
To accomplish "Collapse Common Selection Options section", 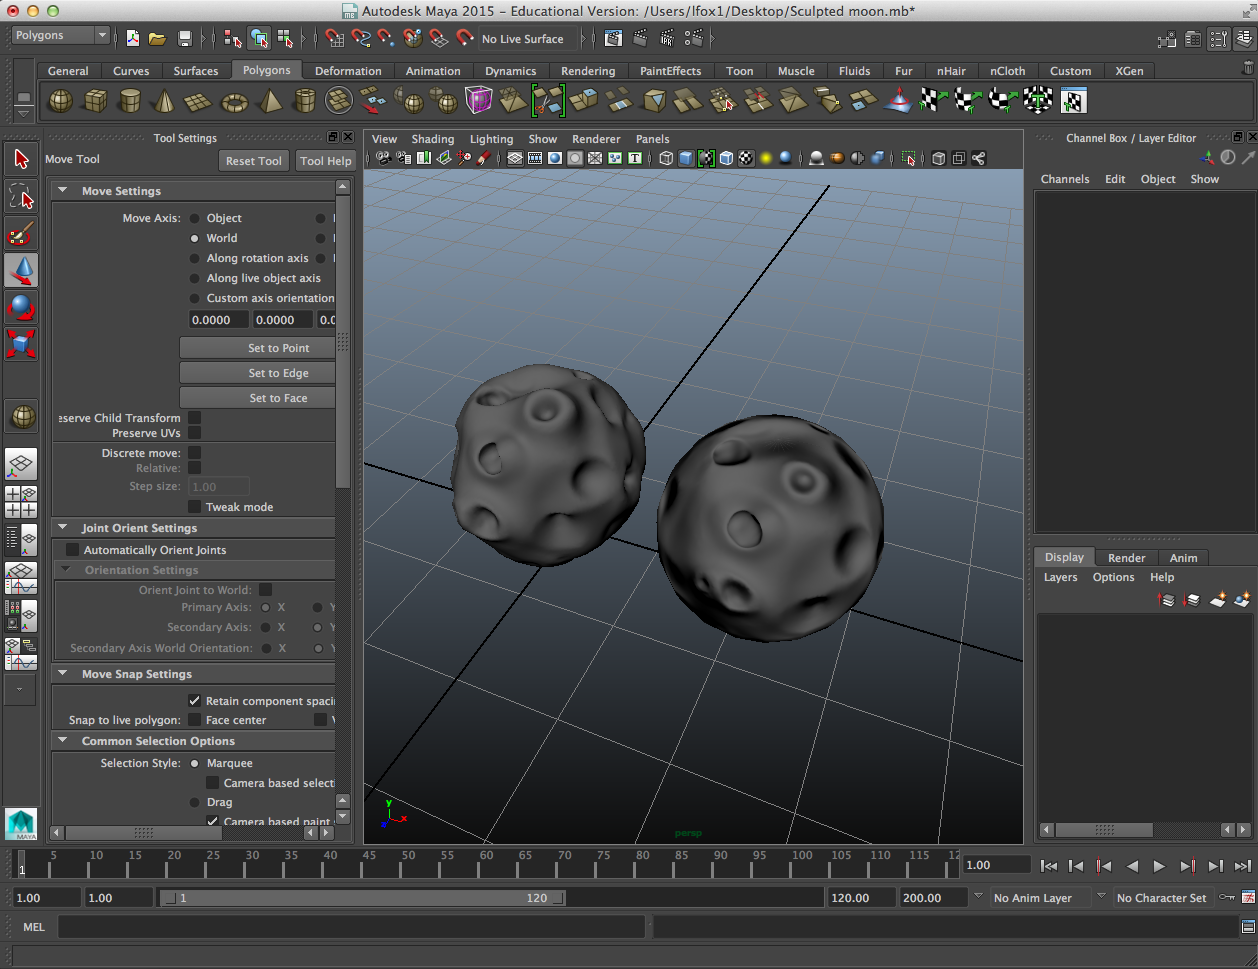I will (x=63, y=741).
